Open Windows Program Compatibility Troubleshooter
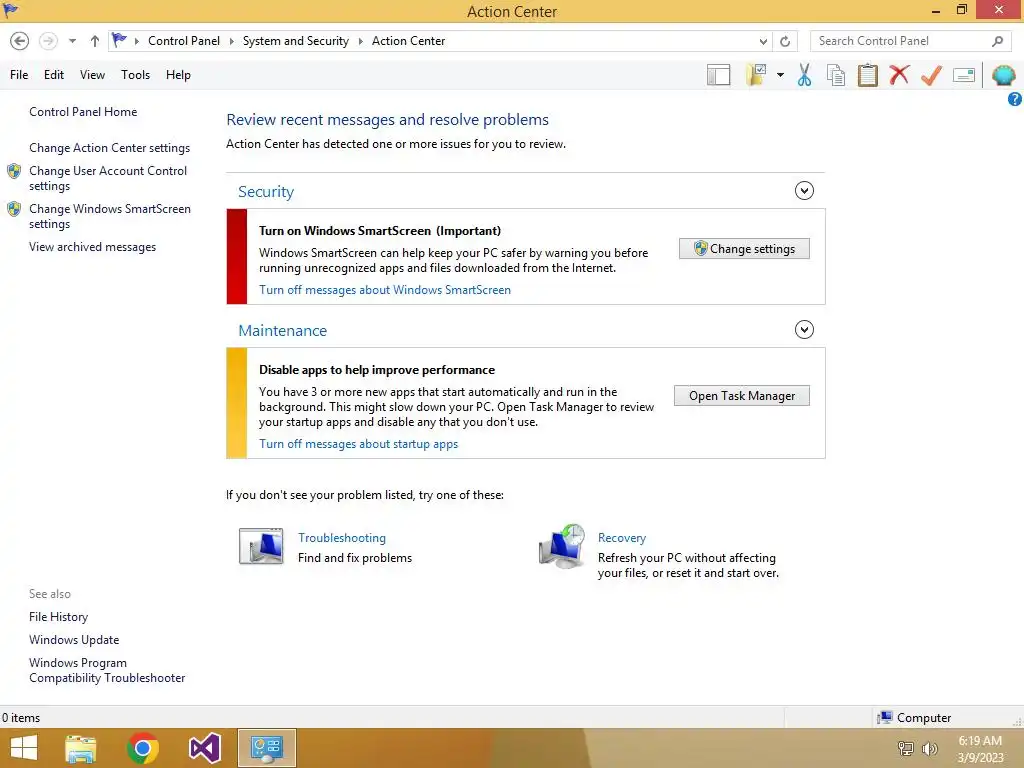Screen dimensions: 1024x768 [107, 670]
